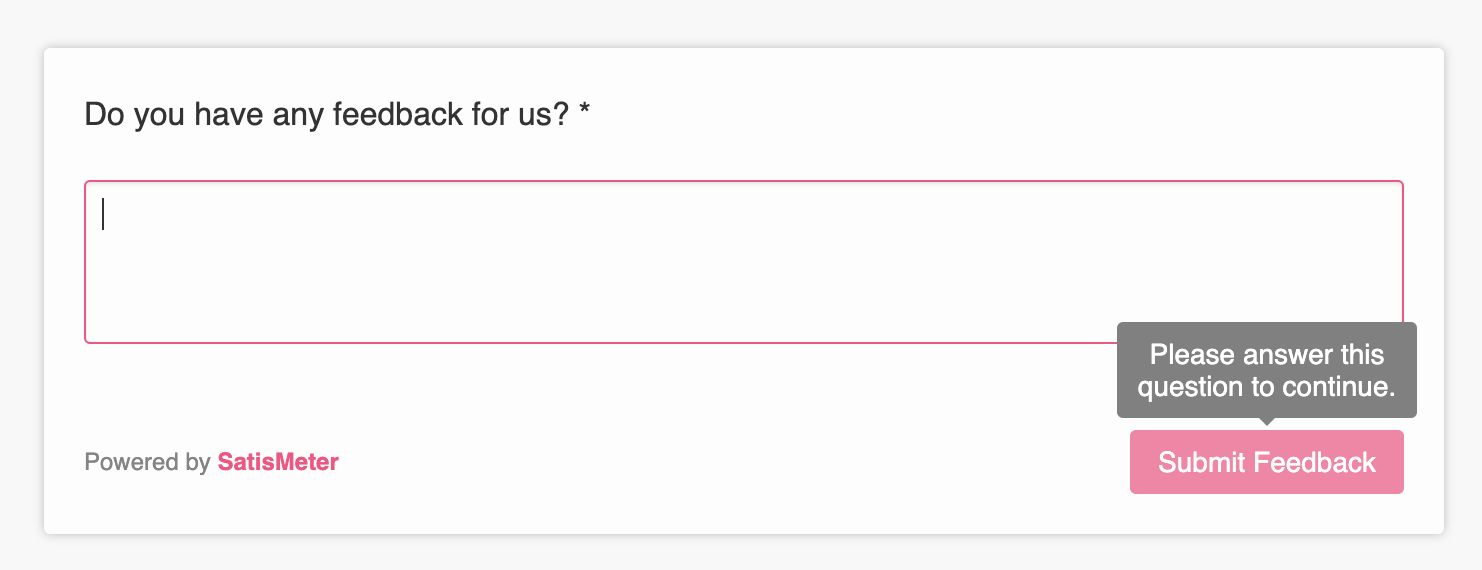Place cursor inside the pink-bordered textbox
The image size is (1482, 570).
pos(744,262)
